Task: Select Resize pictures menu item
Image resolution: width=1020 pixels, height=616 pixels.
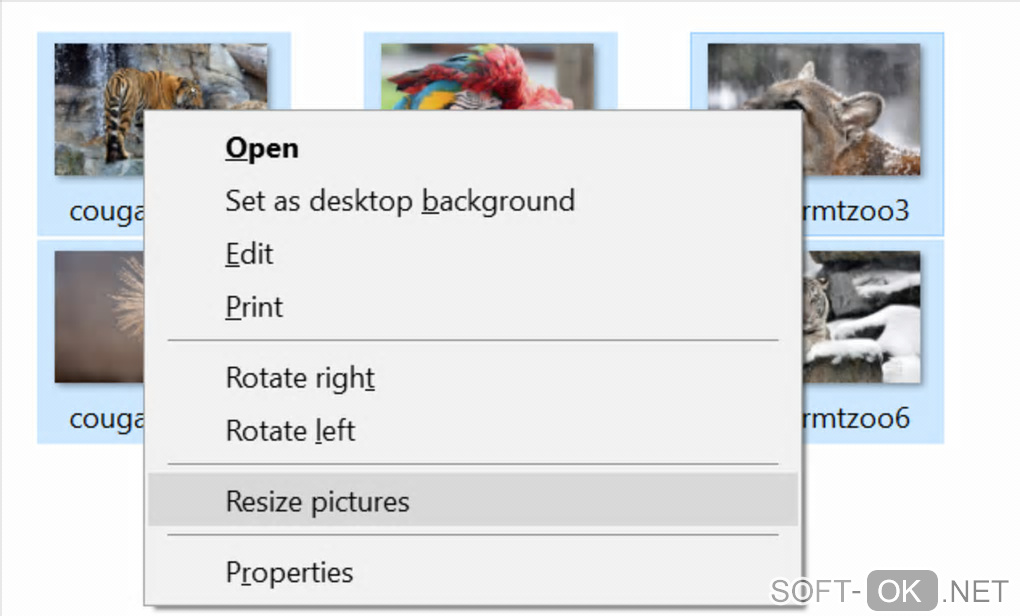Action: click(317, 501)
